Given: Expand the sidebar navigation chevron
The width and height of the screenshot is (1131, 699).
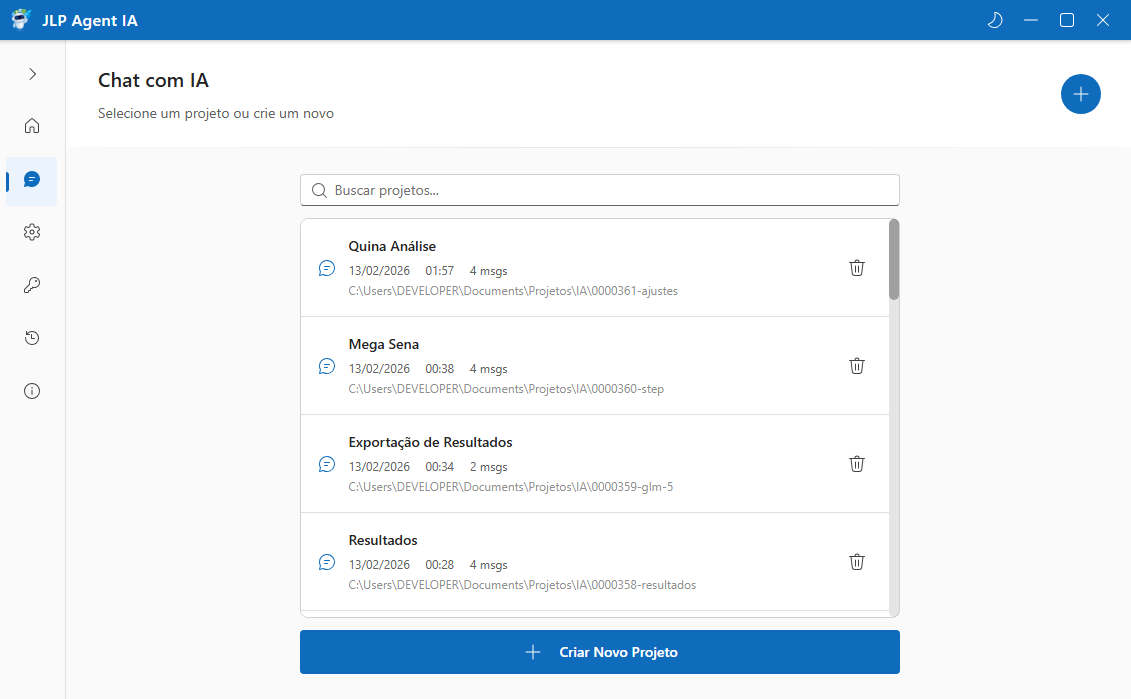Looking at the screenshot, I should pyautogui.click(x=32, y=74).
